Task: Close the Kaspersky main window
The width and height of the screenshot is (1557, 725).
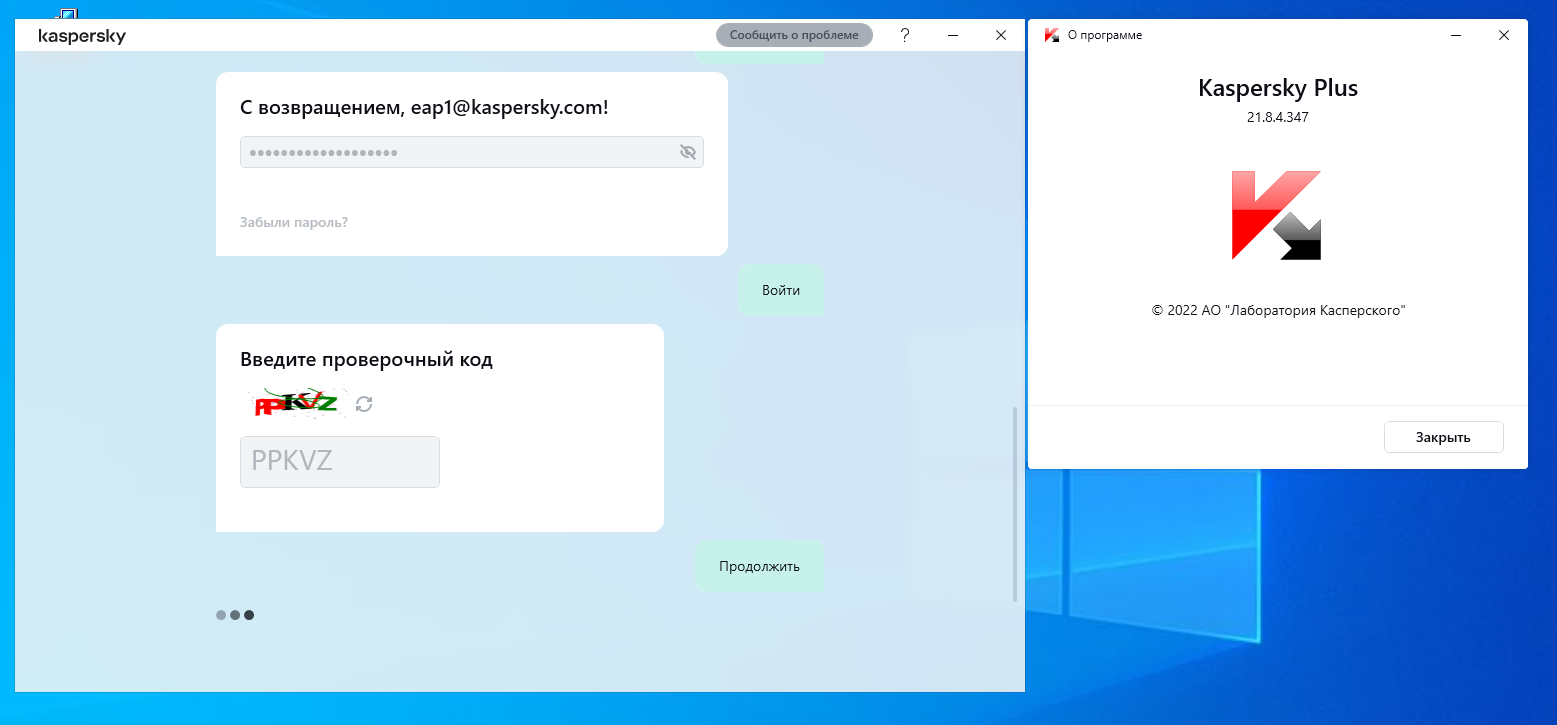Action: coord(1001,35)
